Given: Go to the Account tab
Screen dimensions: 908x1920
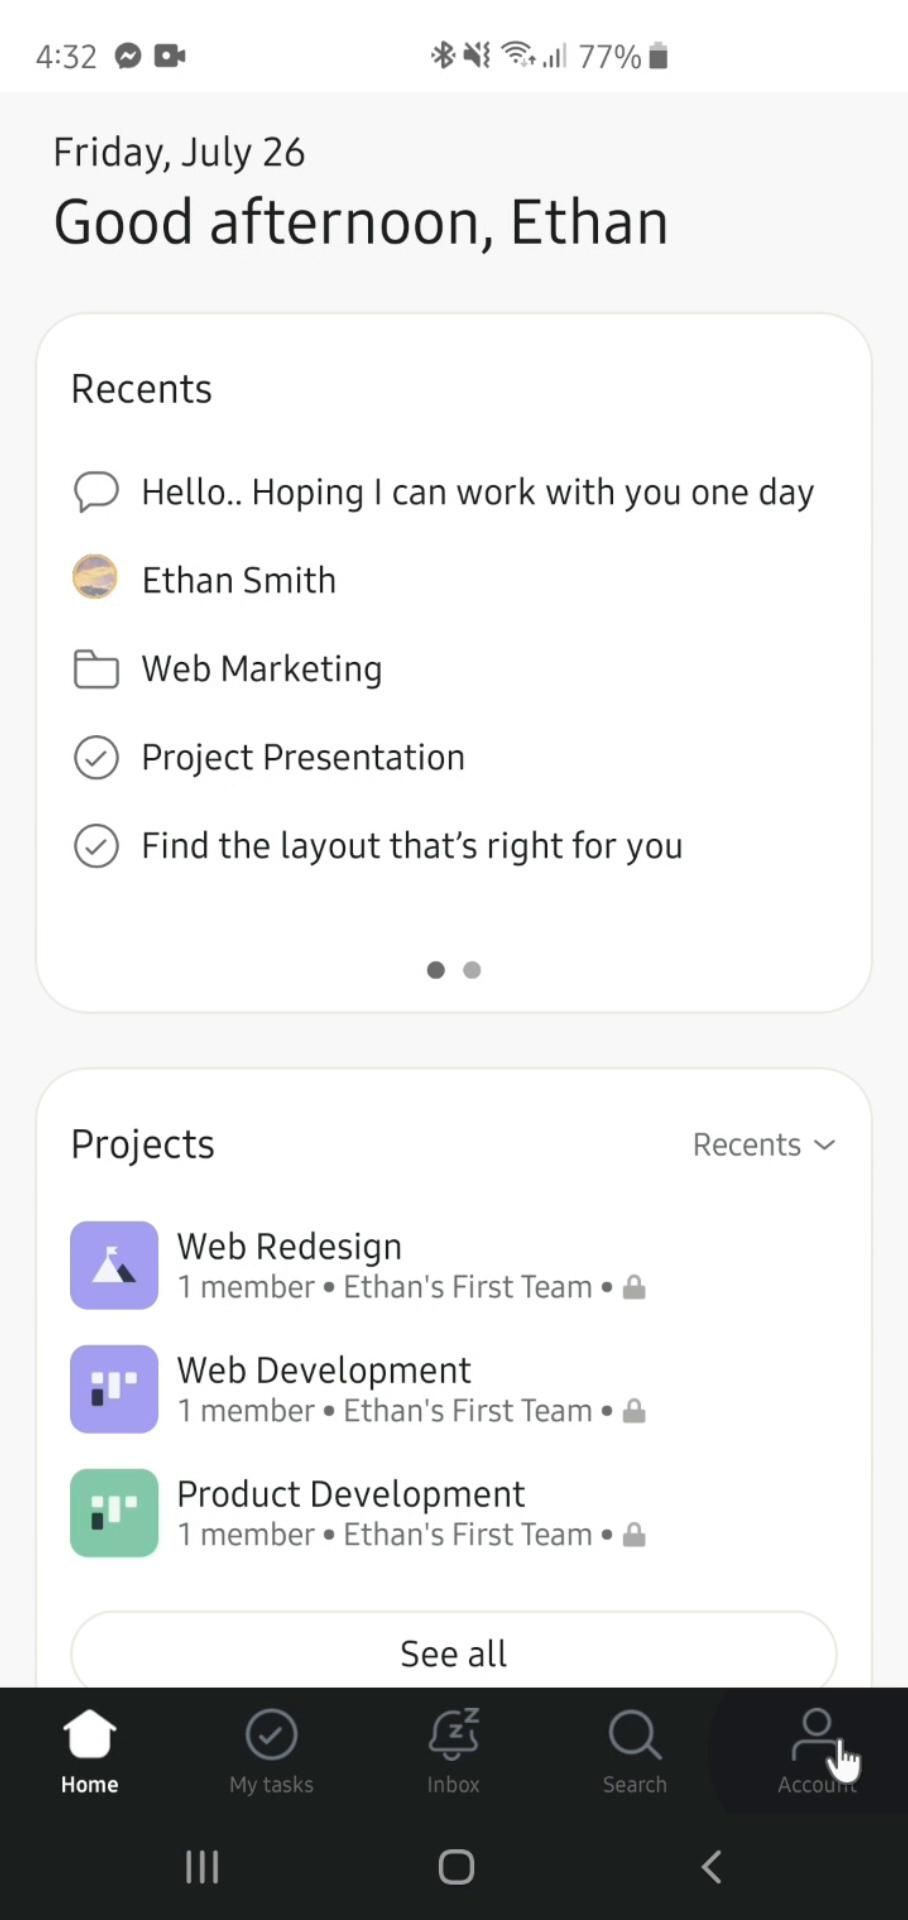Looking at the screenshot, I should tap(816, 1750).
